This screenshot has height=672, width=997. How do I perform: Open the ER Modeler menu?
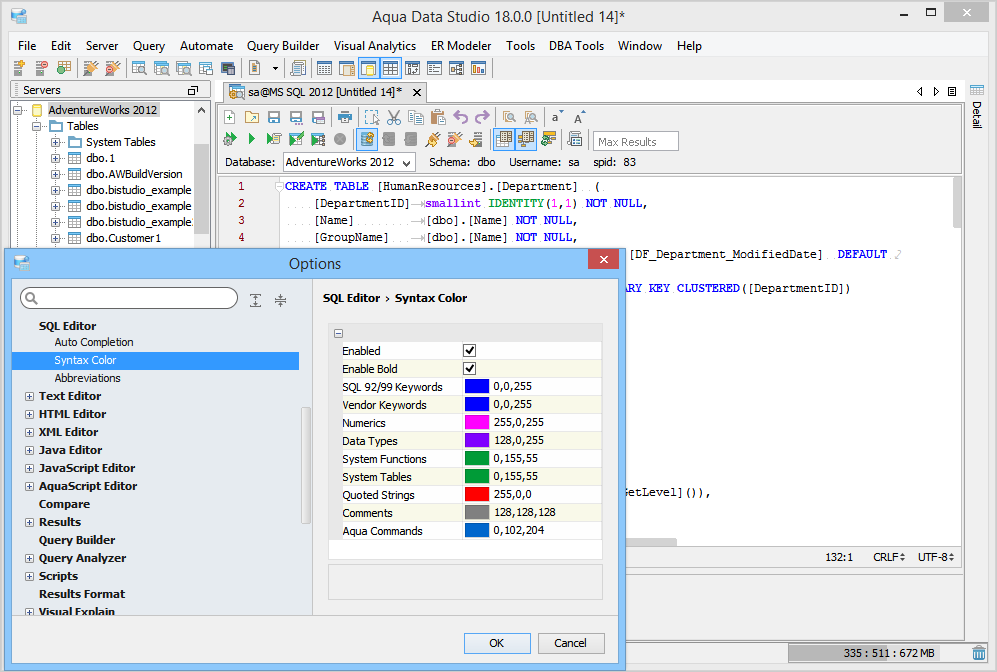point(461,46)
